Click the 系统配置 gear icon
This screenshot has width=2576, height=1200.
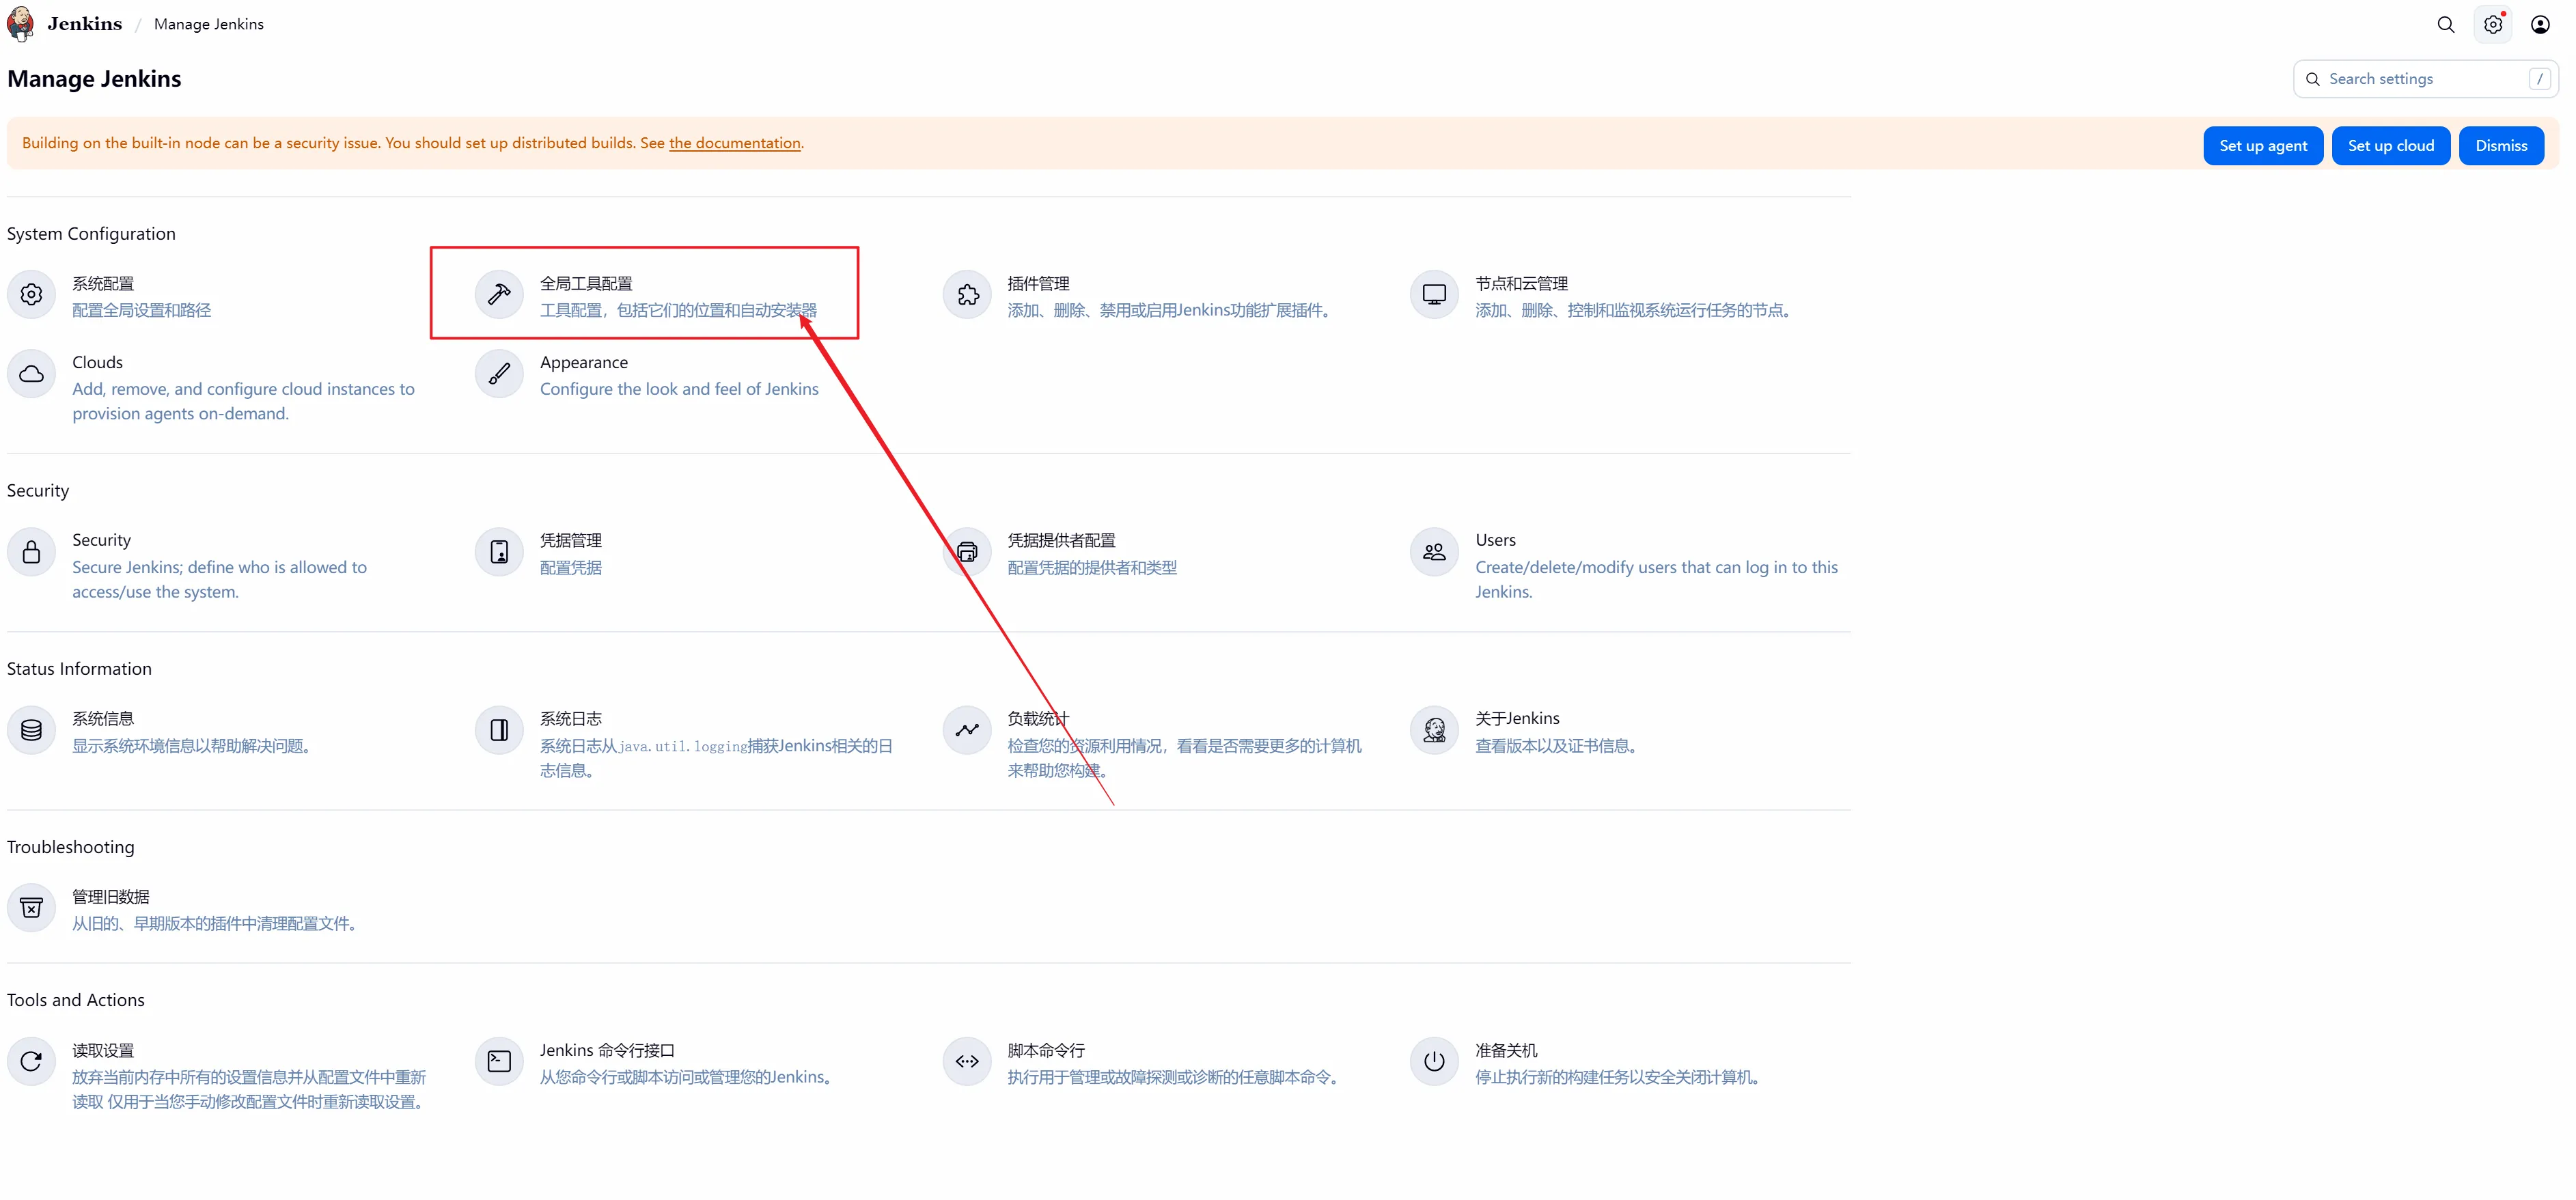pos(31,294)
